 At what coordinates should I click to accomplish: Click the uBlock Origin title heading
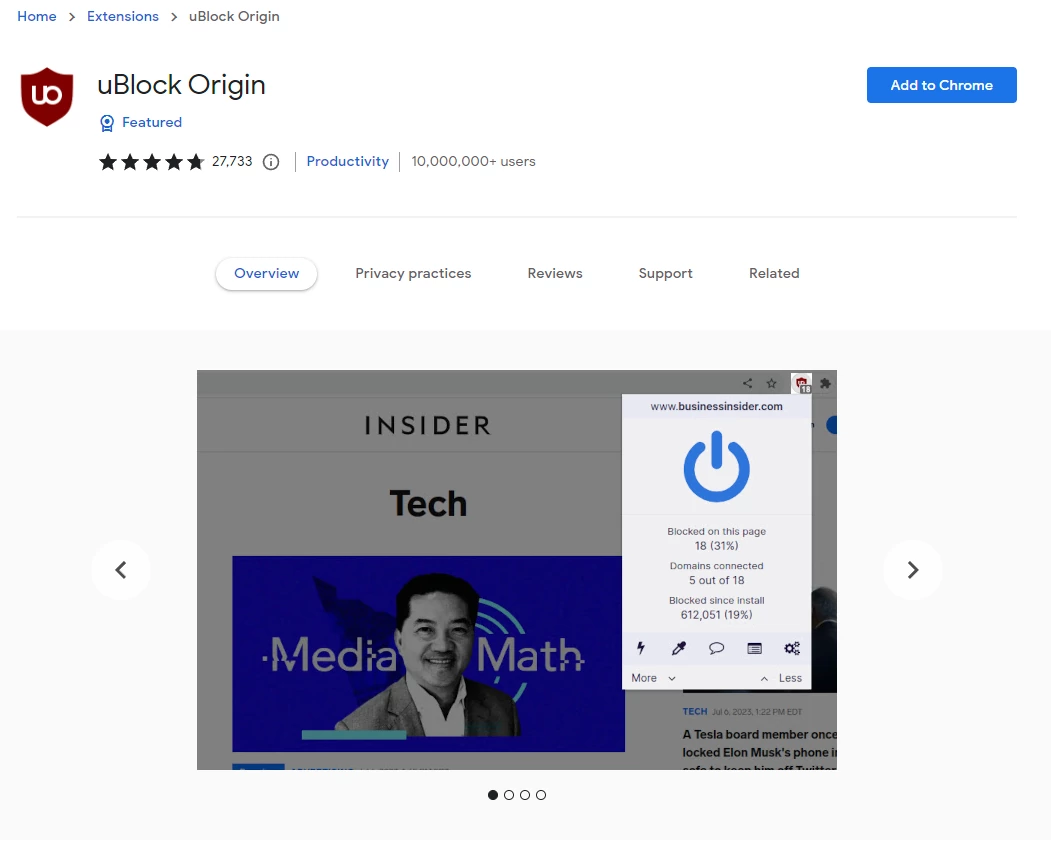click(181, 85)
